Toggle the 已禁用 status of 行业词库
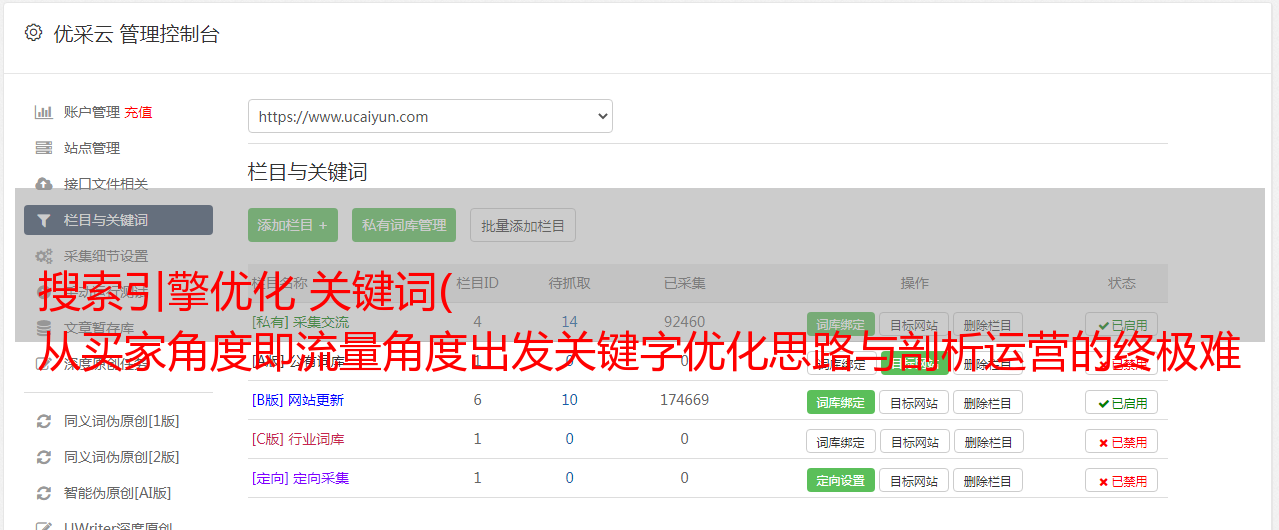1279x530 pixels. [1122, 441]
